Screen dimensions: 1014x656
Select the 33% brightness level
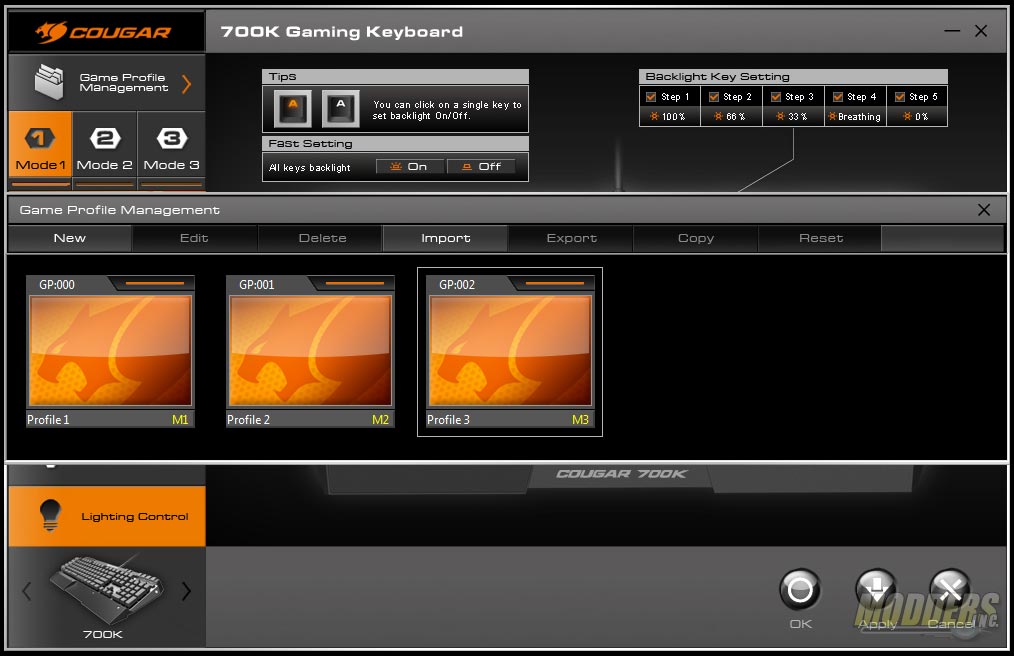coord(793,116)
